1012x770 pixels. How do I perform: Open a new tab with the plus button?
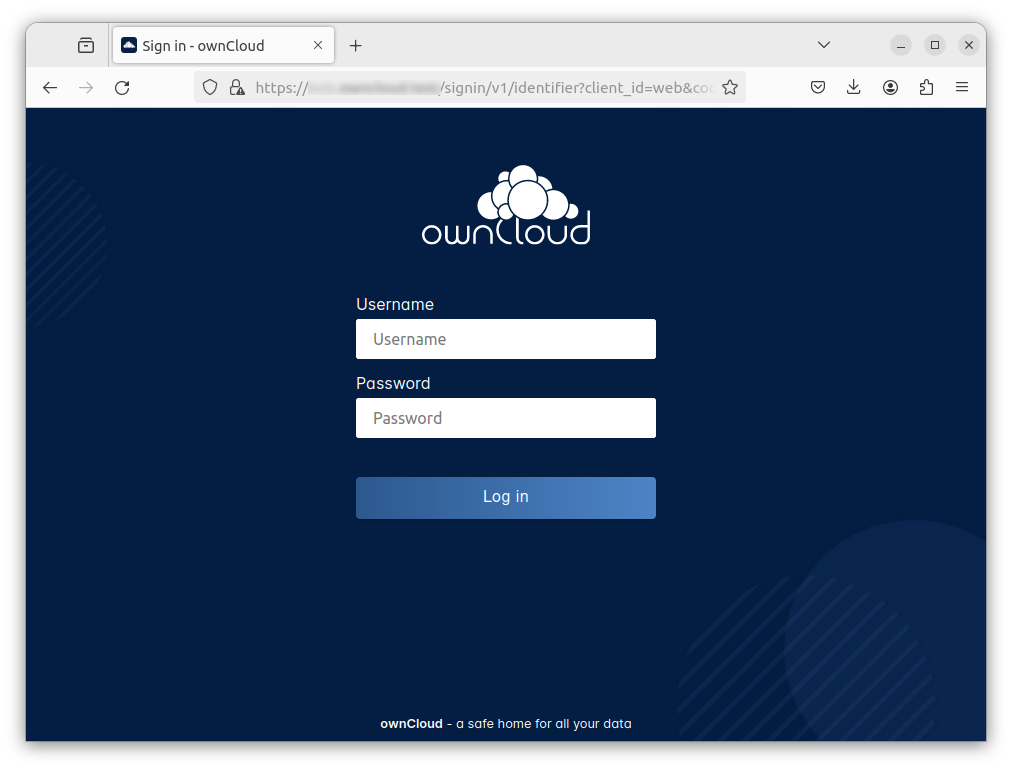click(355, 44)
